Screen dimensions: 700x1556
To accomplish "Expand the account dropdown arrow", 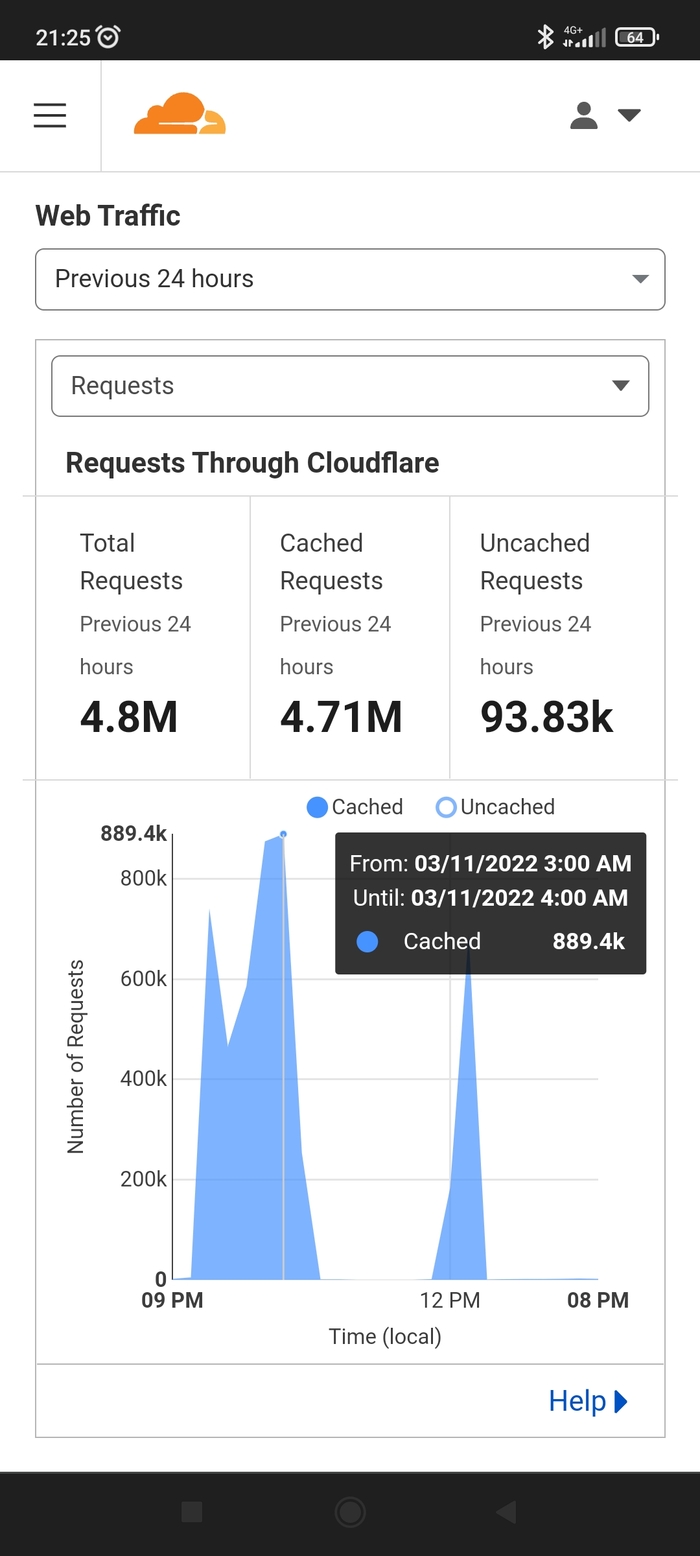I will click(x=629, y=115).
